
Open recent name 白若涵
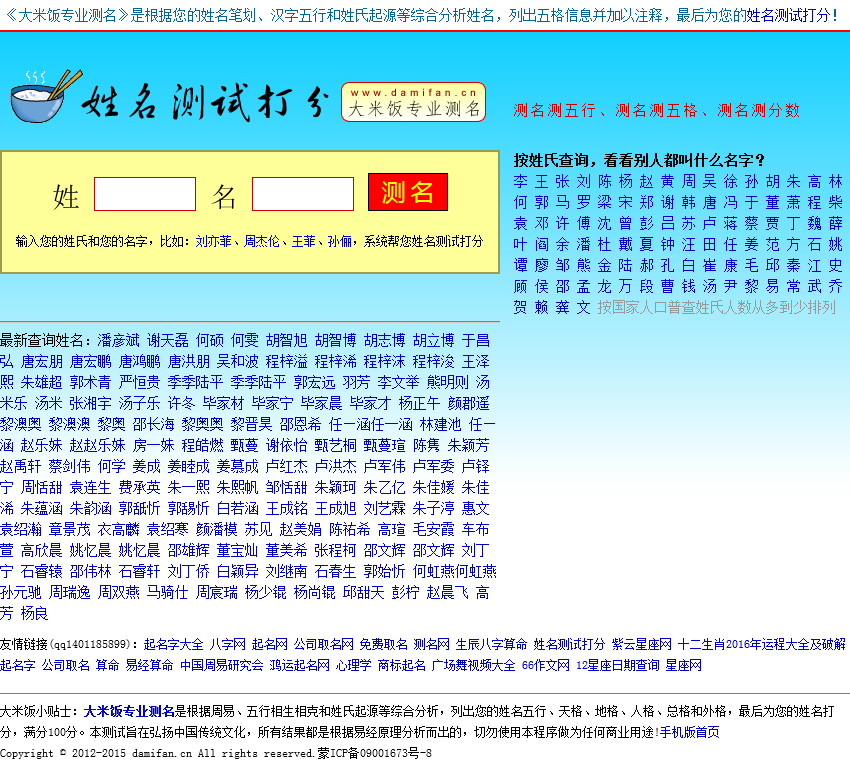coord(237,508)
